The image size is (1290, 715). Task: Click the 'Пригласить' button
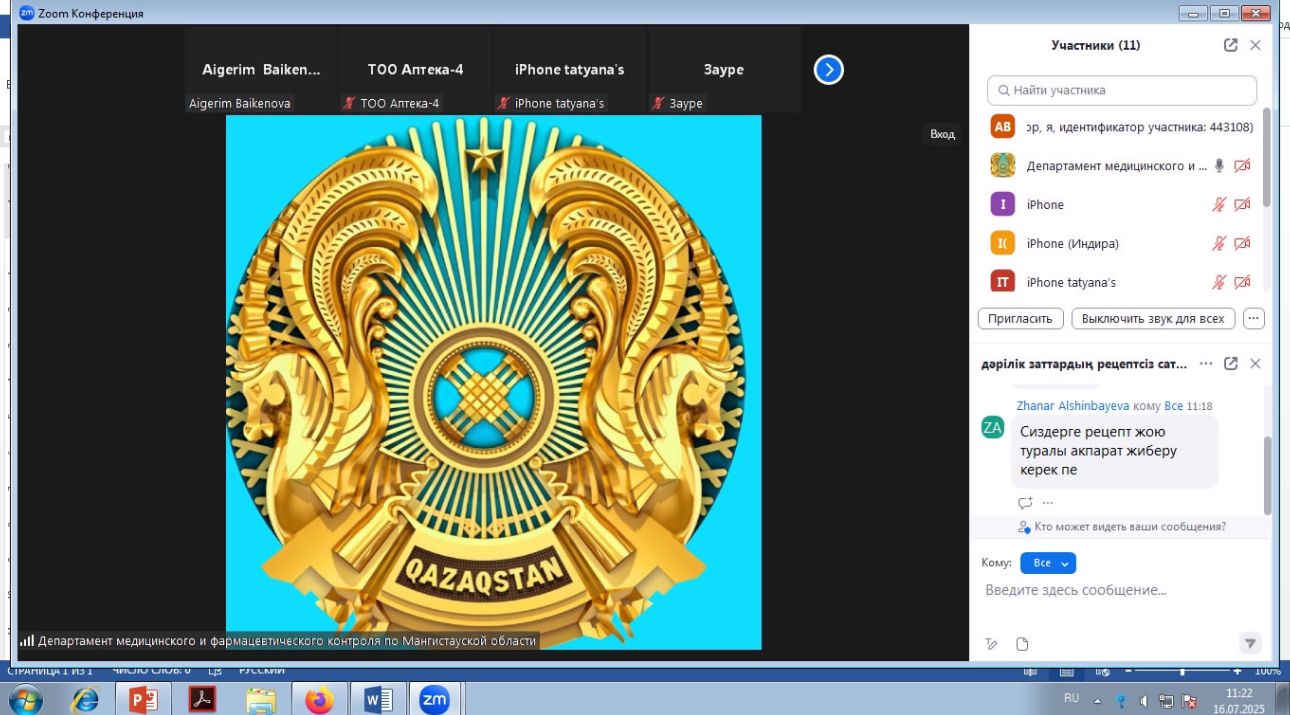pos(1020,319)
